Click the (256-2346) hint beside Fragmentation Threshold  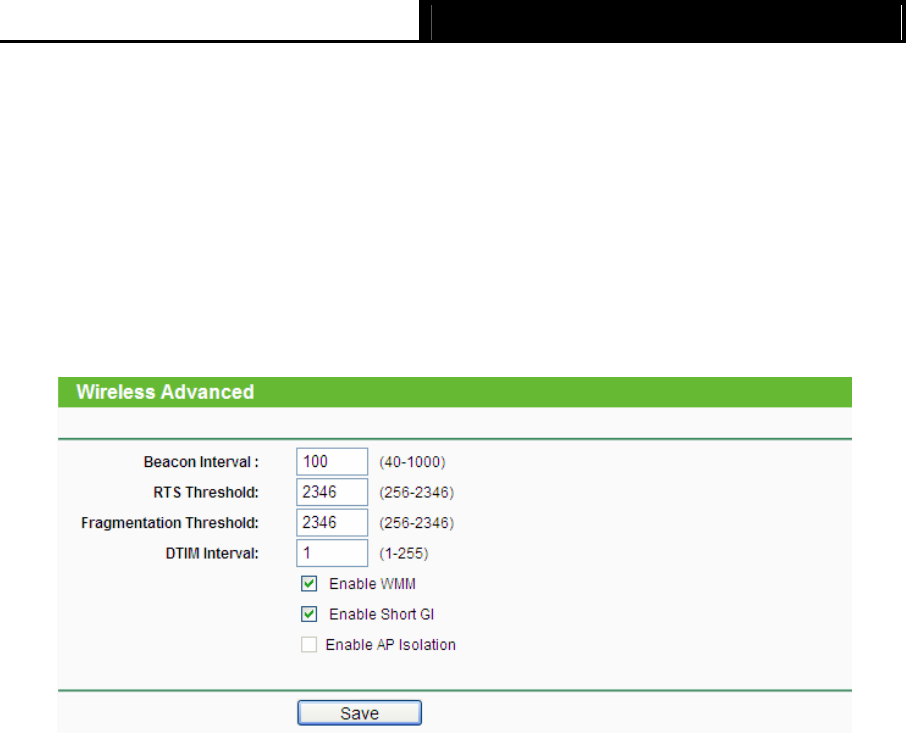pos(417,523)
